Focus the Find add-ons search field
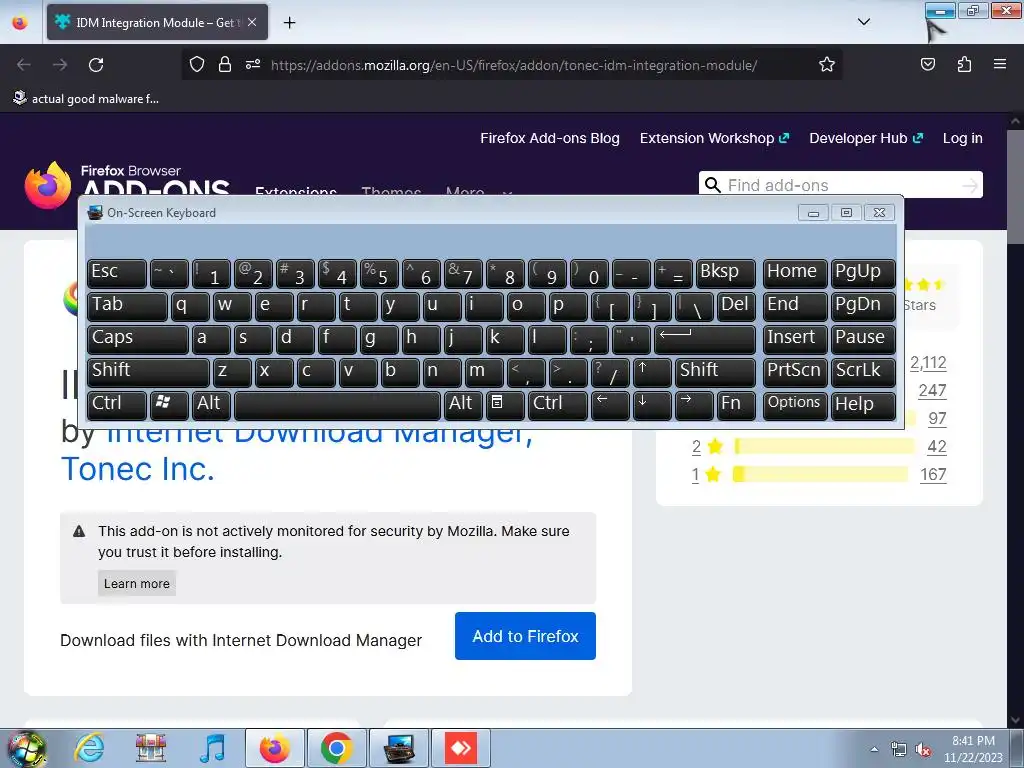The width and height of the screenshot is (1024, 768). pyautogui.click(x=840, y=185)
